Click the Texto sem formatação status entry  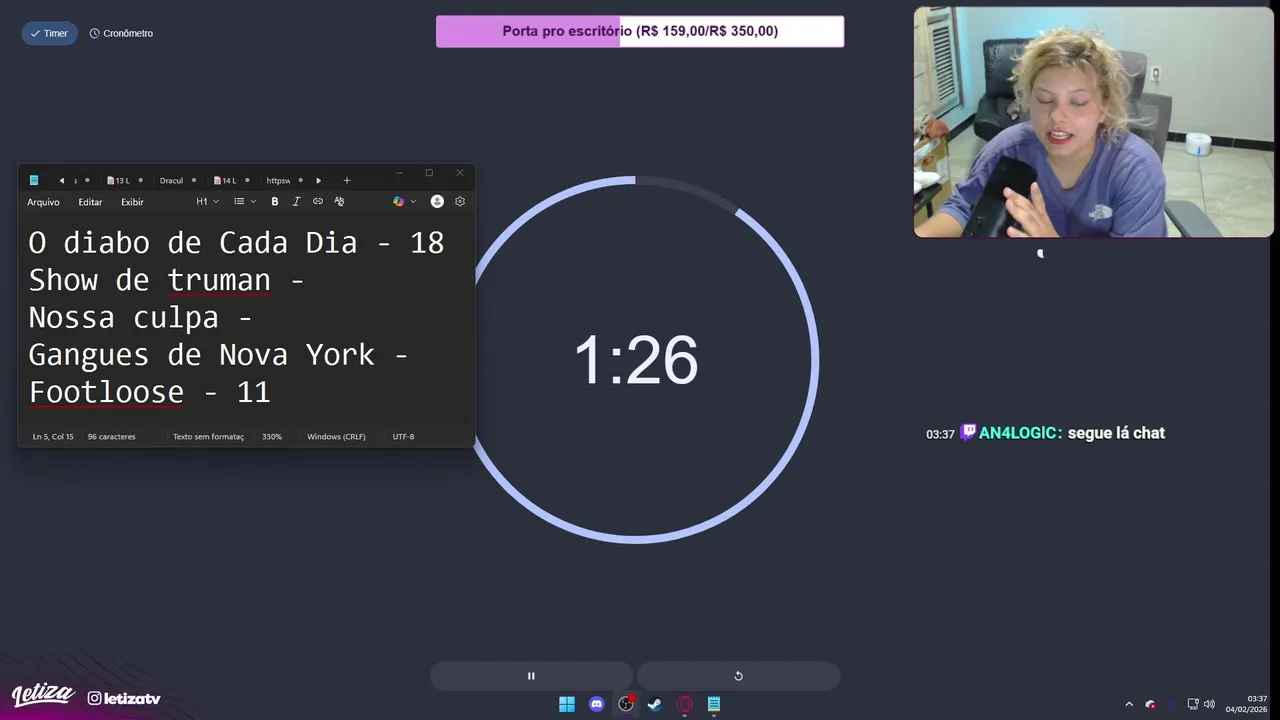coord(208,436)
